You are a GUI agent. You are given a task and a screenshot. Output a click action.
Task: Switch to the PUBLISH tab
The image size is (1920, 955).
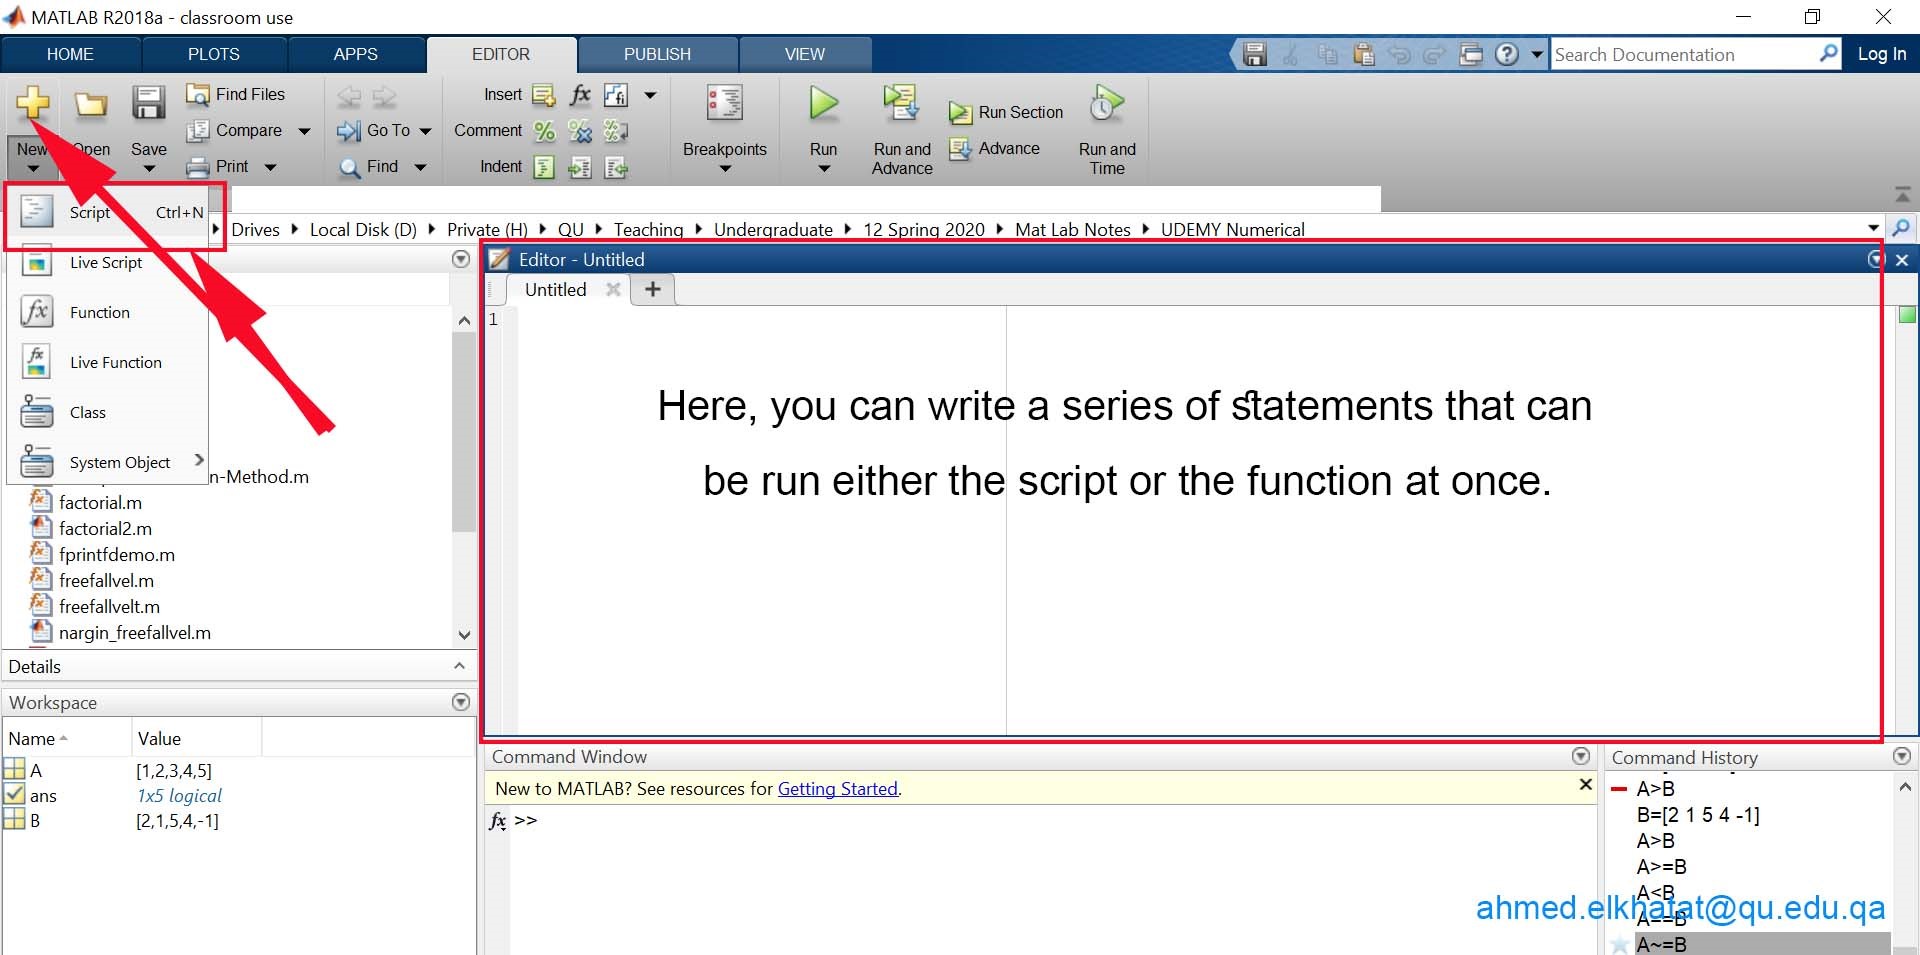click(x=657, y=54)
